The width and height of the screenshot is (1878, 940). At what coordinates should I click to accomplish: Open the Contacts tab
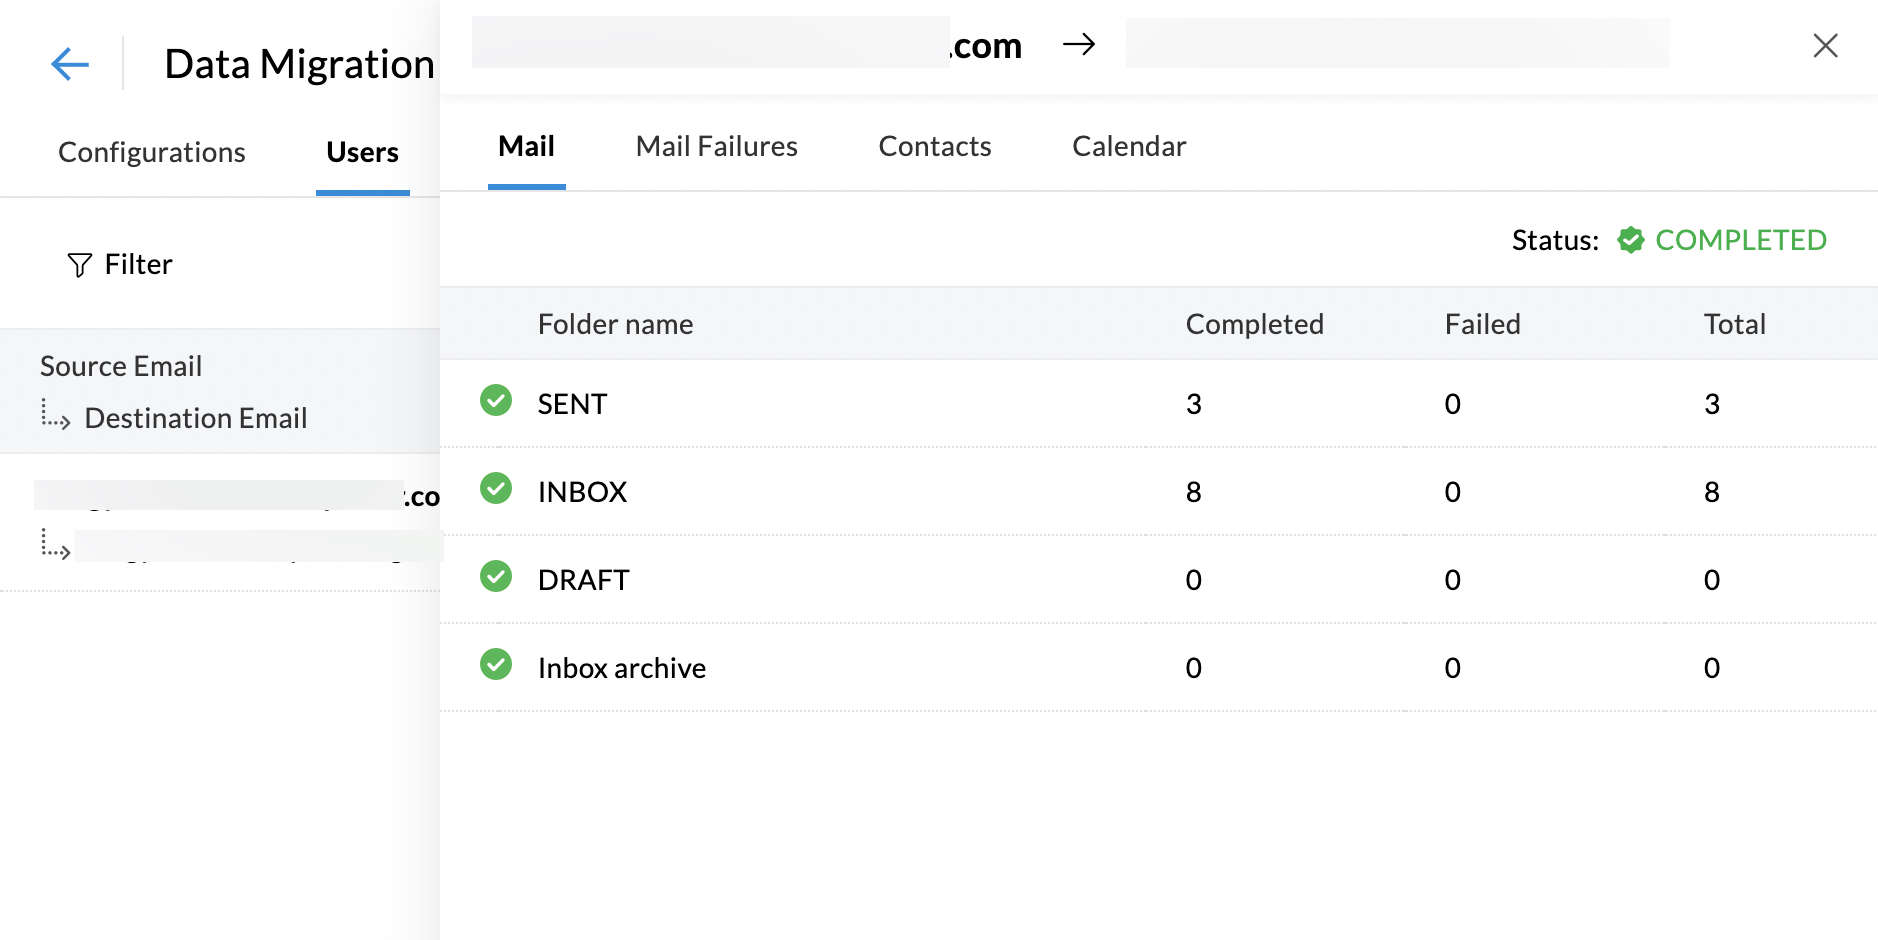click(934, 146)
